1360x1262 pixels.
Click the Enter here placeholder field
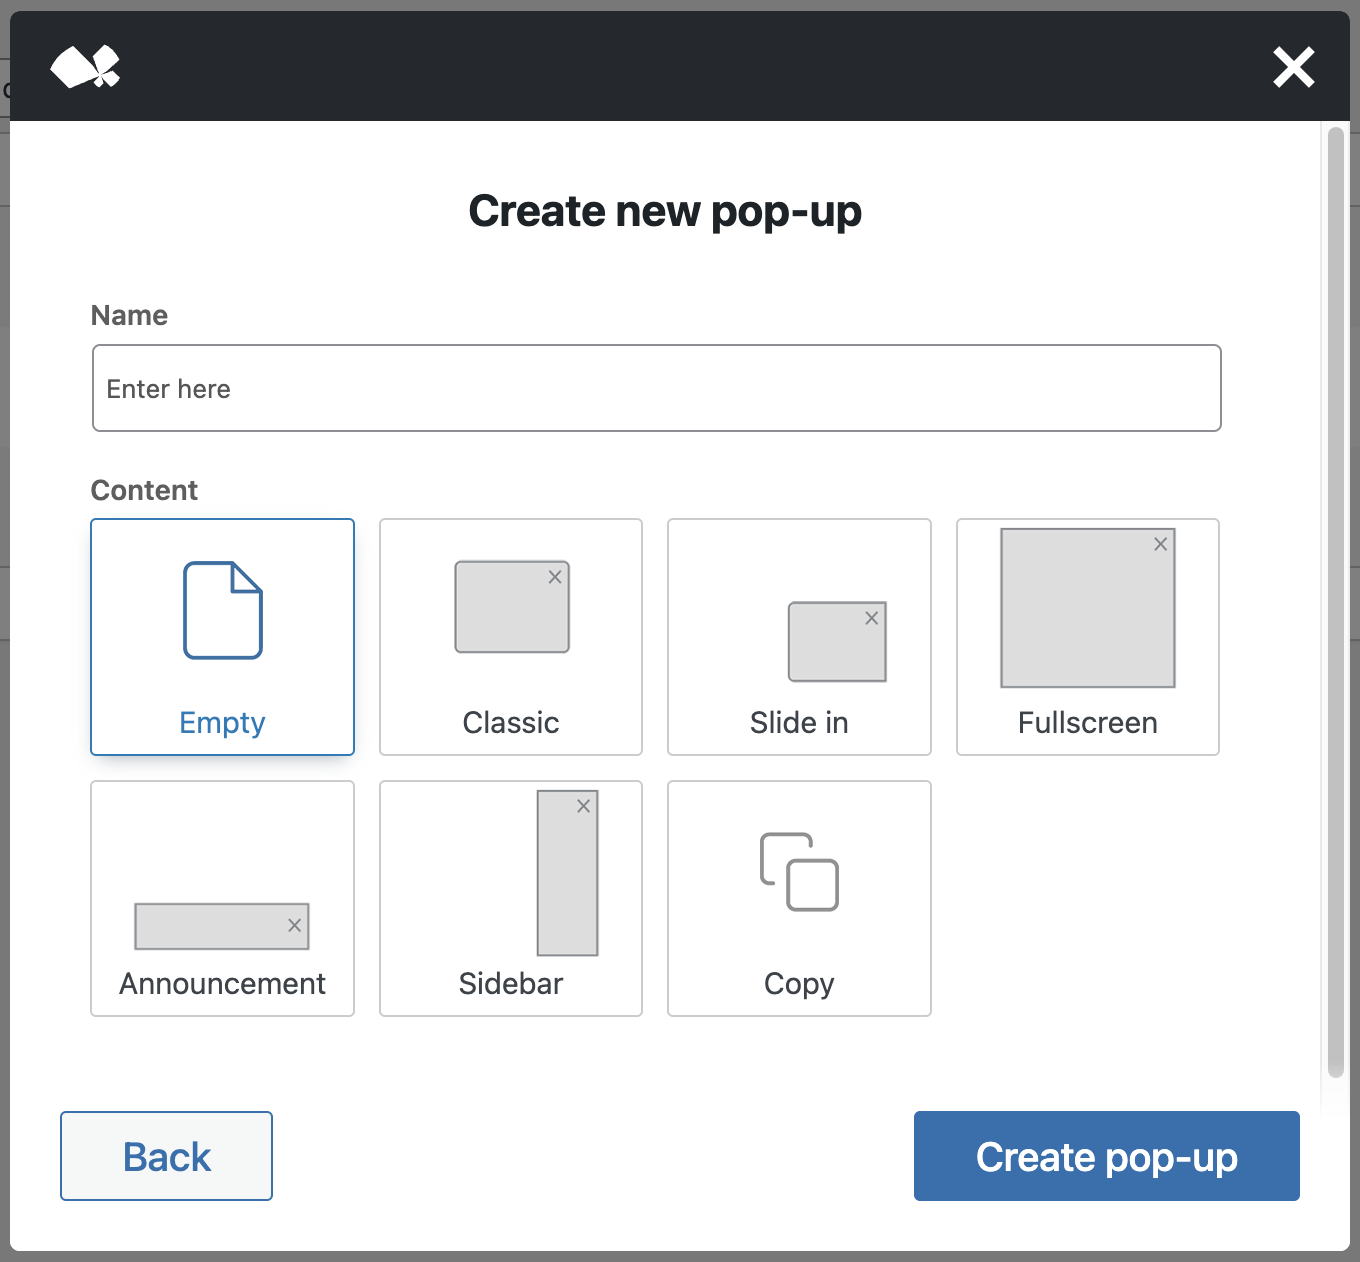(x=656, y=388)
